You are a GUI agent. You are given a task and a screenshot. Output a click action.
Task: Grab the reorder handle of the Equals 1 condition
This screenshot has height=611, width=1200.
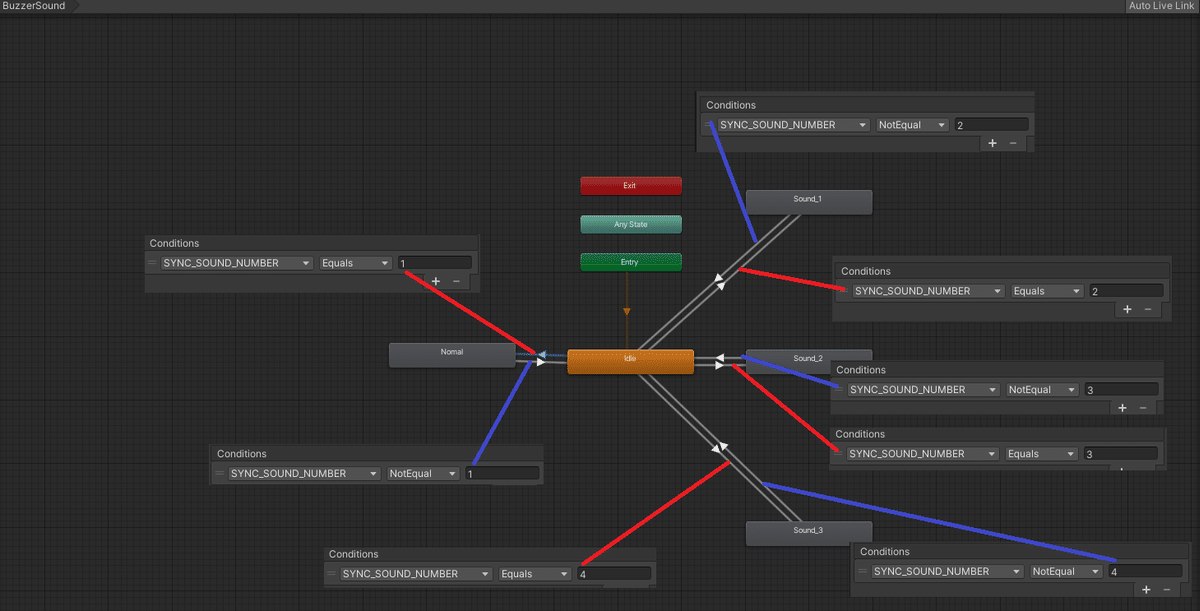point(152,263)
